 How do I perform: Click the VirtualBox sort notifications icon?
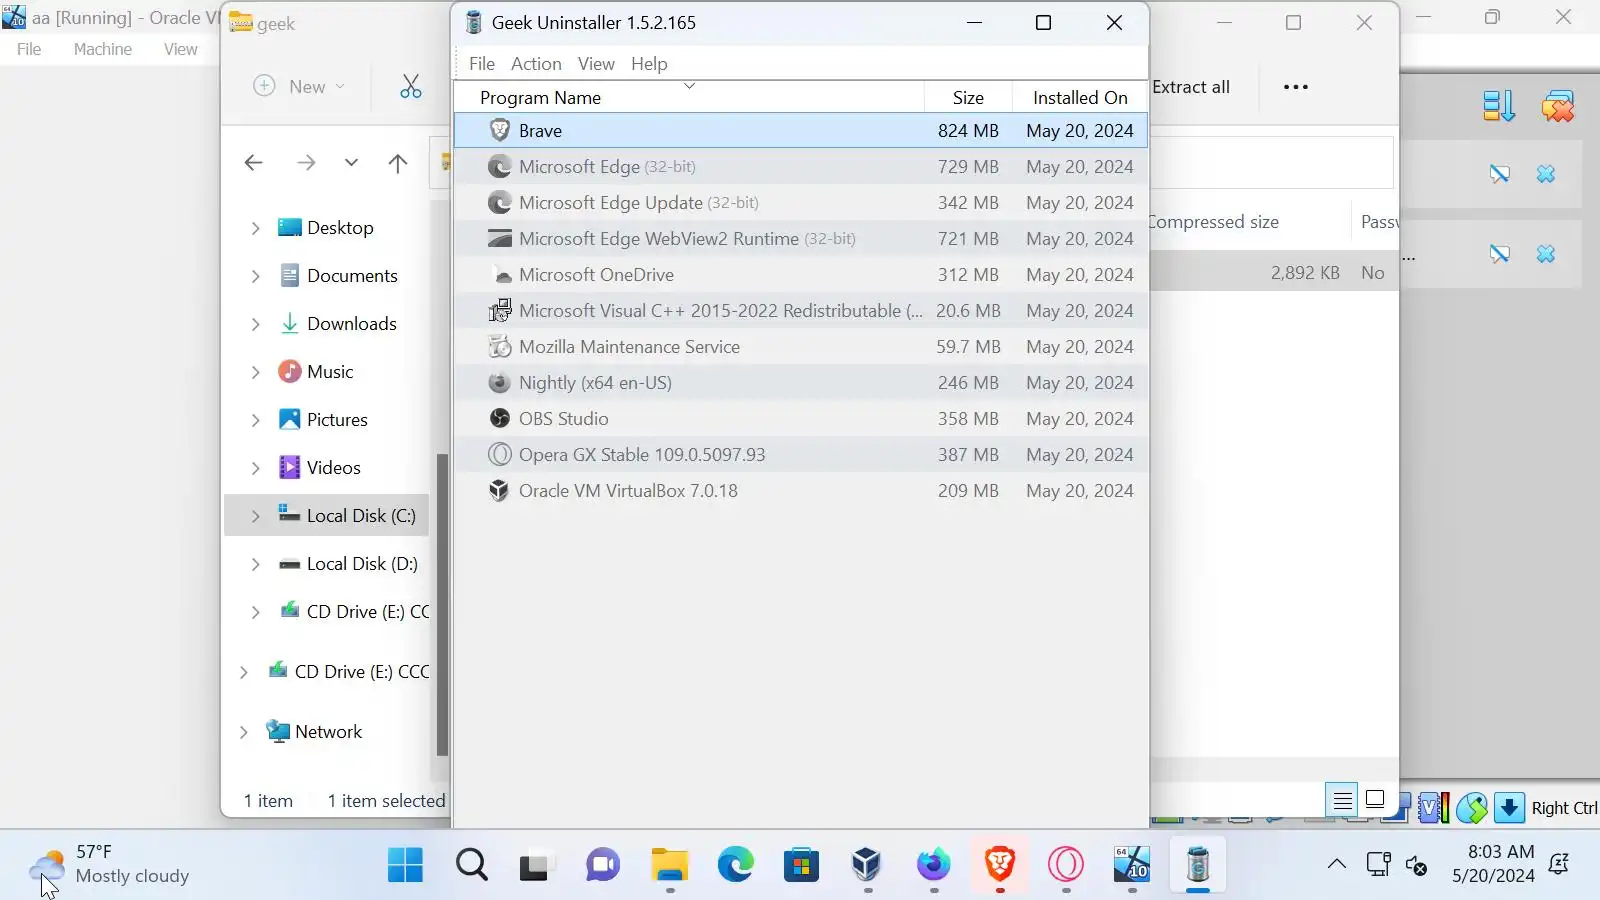coord(1498,105)
